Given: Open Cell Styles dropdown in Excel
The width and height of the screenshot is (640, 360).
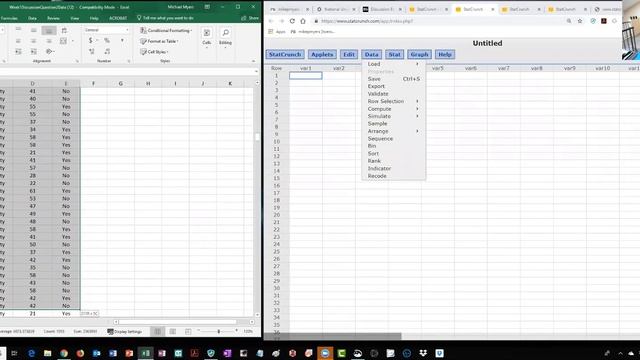Looking at the screenshot, I should (x=154, y=52).
